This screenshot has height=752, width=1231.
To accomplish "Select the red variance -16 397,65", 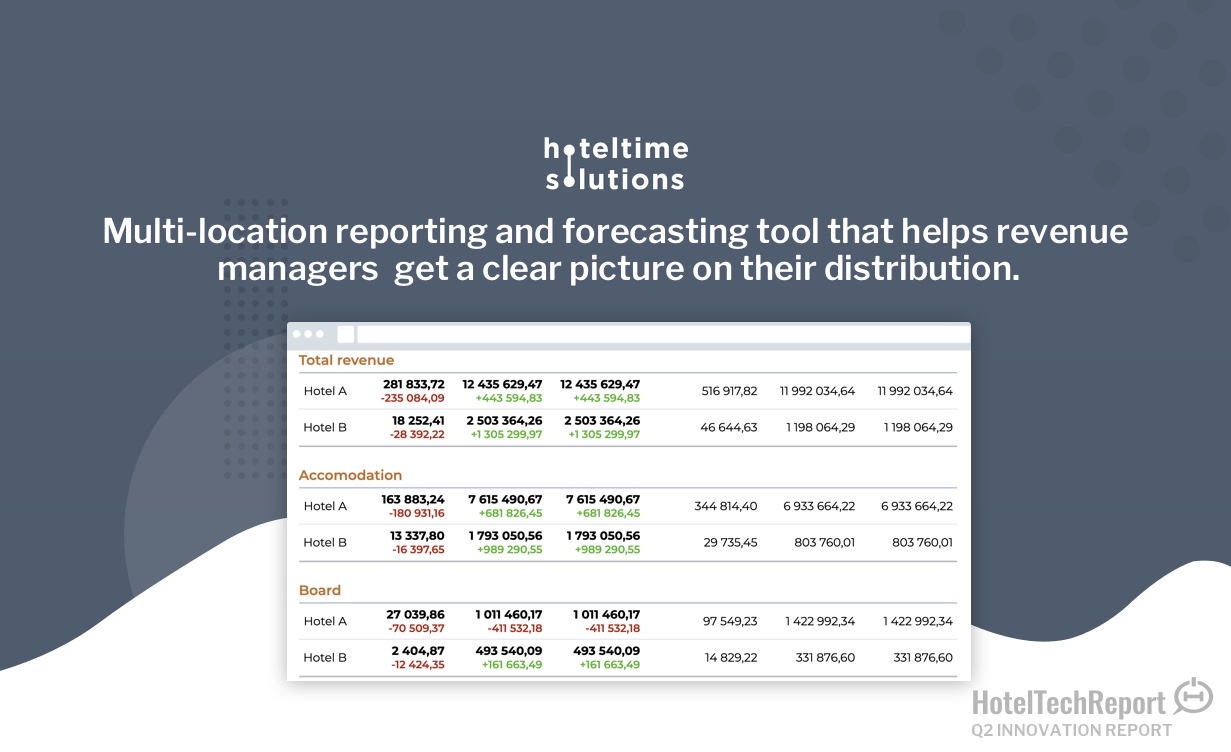I will [x=417, y=549].
